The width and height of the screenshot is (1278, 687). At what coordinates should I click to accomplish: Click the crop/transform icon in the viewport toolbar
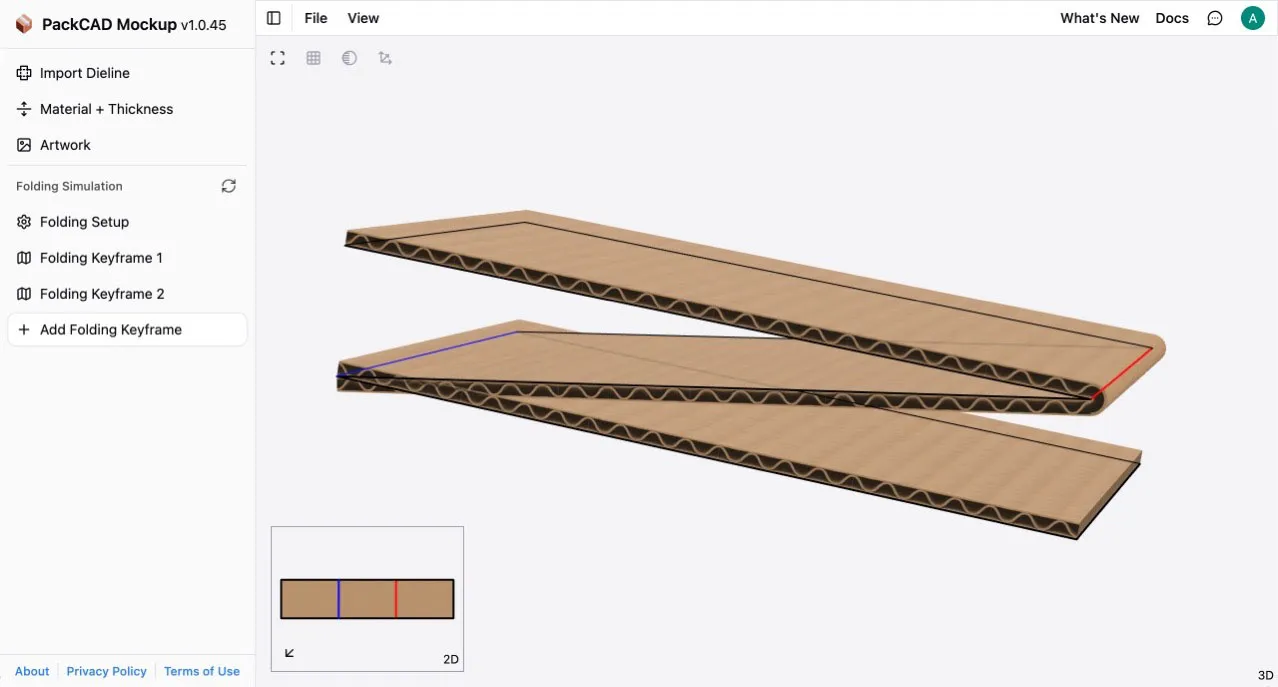pos(385,57)
